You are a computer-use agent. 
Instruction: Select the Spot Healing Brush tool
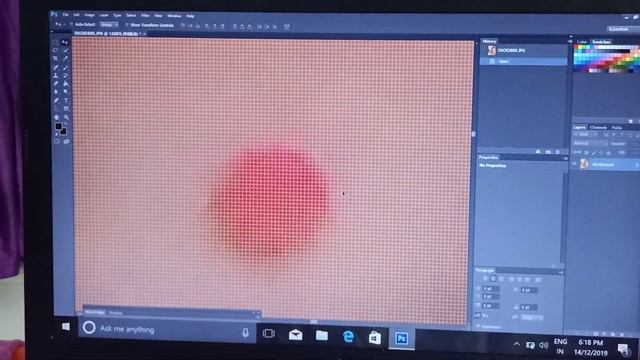[x=56, y=67]
